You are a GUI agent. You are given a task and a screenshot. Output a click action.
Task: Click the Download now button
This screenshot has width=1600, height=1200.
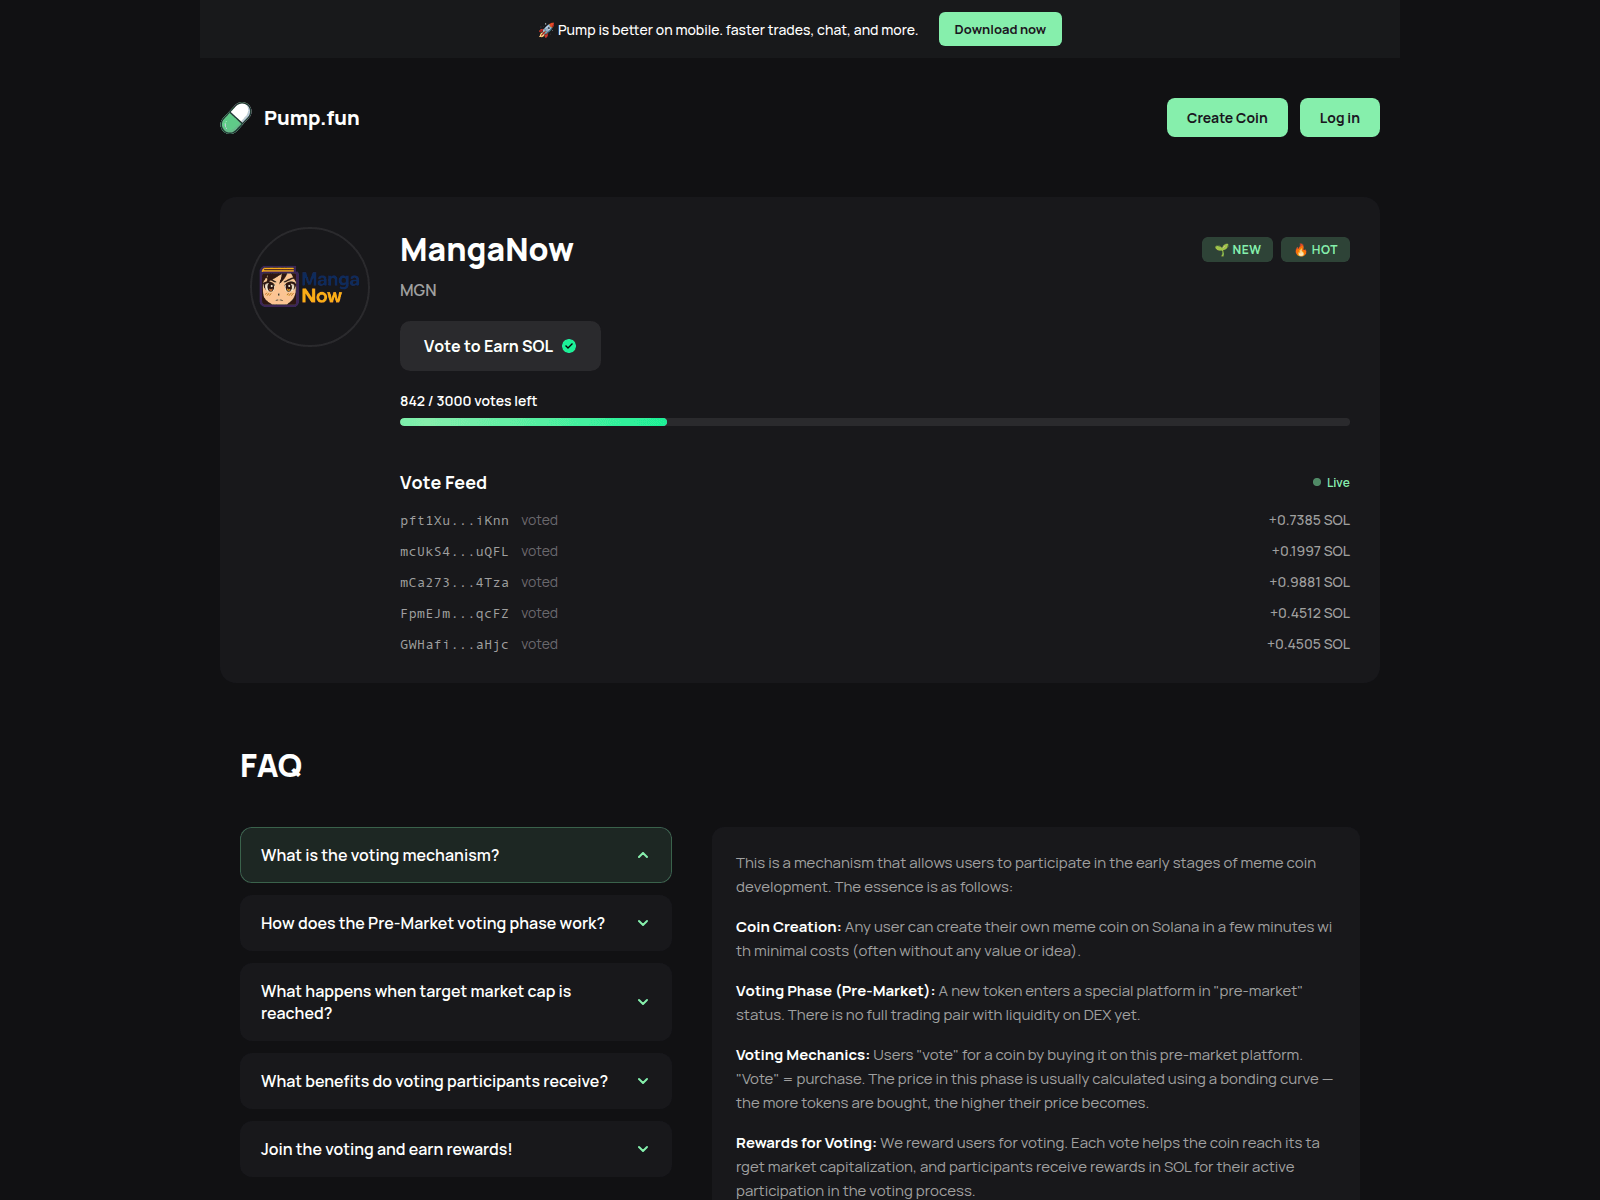point(1000,29)
